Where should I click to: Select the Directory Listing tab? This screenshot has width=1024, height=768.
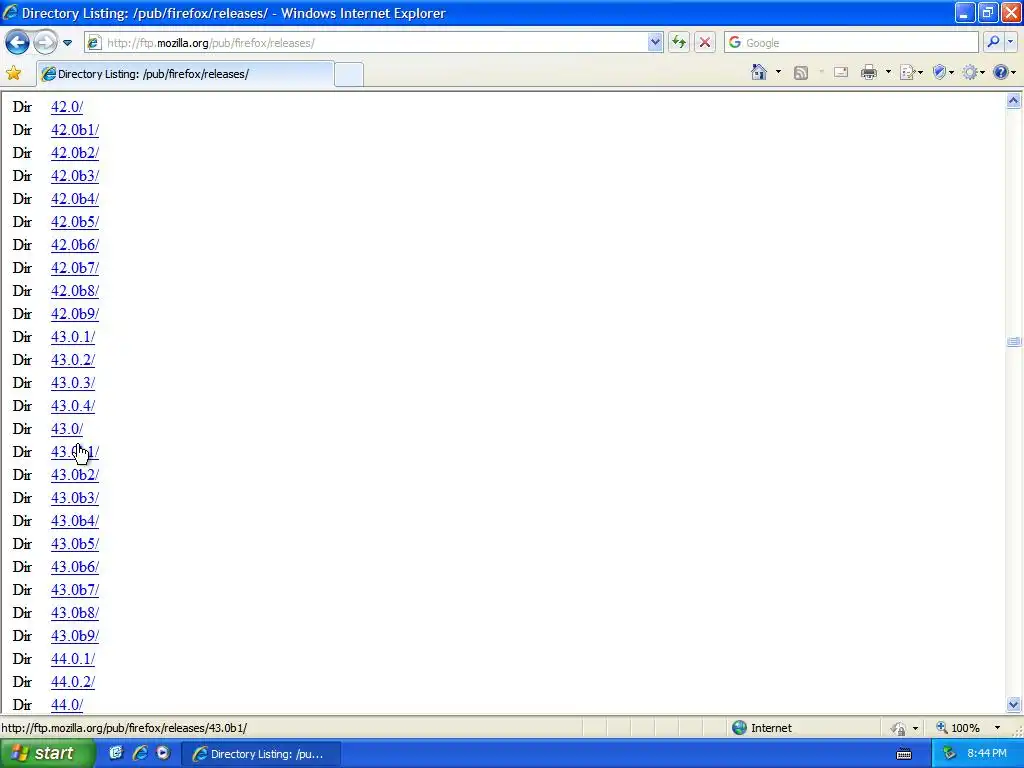click(185, 74)
